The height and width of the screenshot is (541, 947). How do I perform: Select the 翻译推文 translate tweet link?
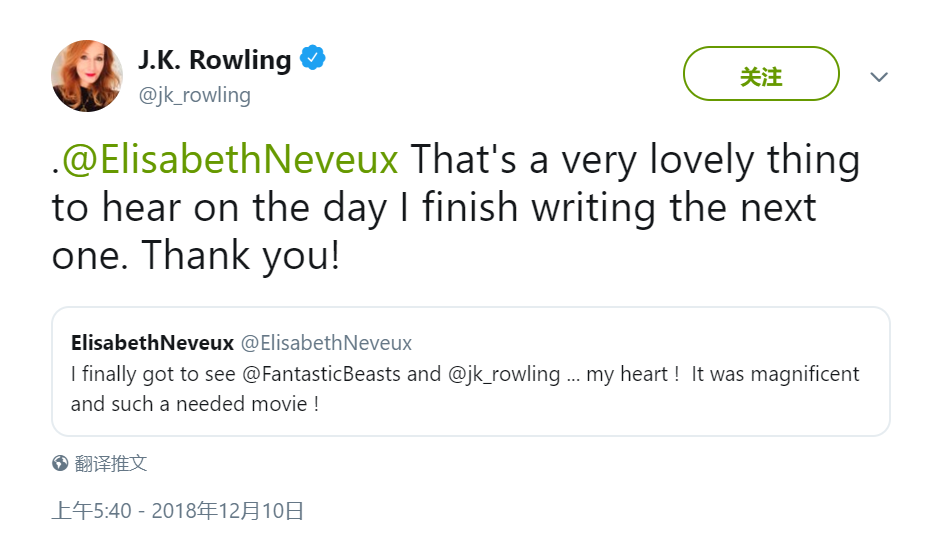pos(111,464)
